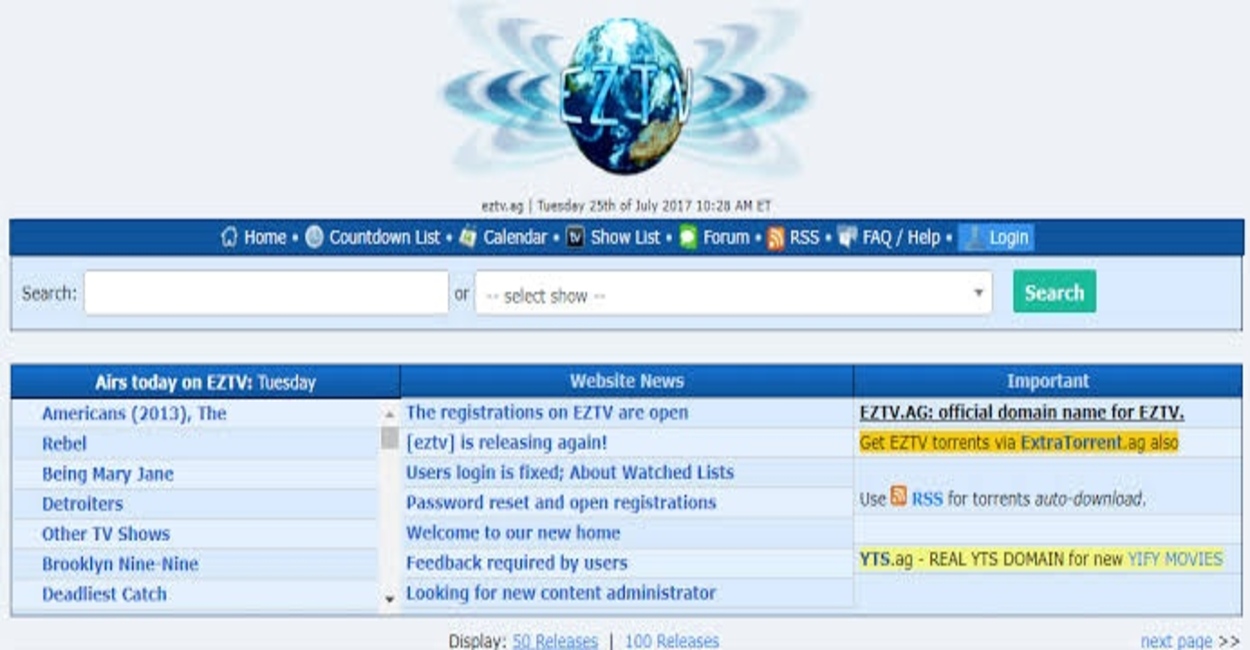
Task: Click the EZTV globe logo
Action: click(626, 96)
